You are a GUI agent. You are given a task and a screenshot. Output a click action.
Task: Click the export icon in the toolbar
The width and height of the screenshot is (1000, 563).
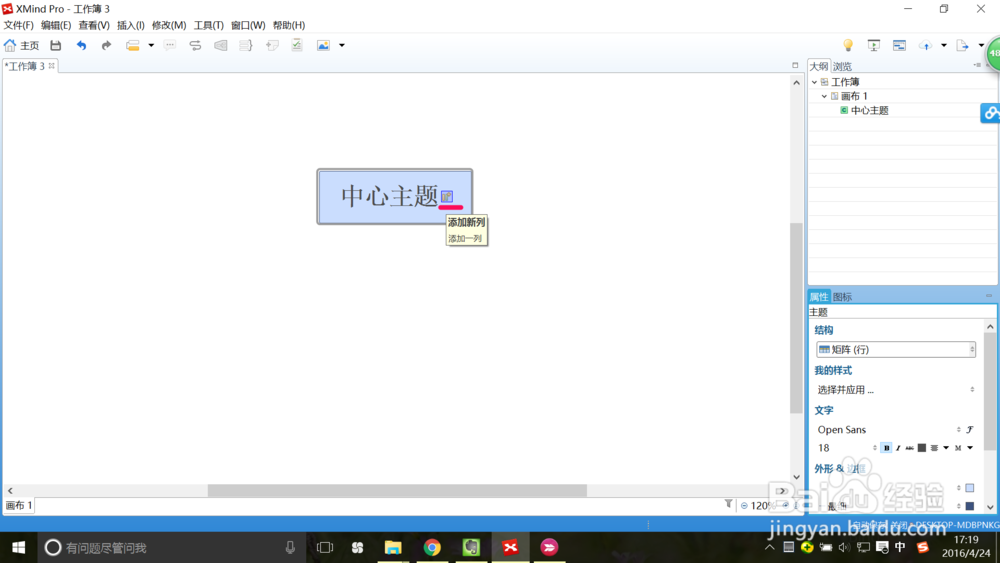[962, 45]
